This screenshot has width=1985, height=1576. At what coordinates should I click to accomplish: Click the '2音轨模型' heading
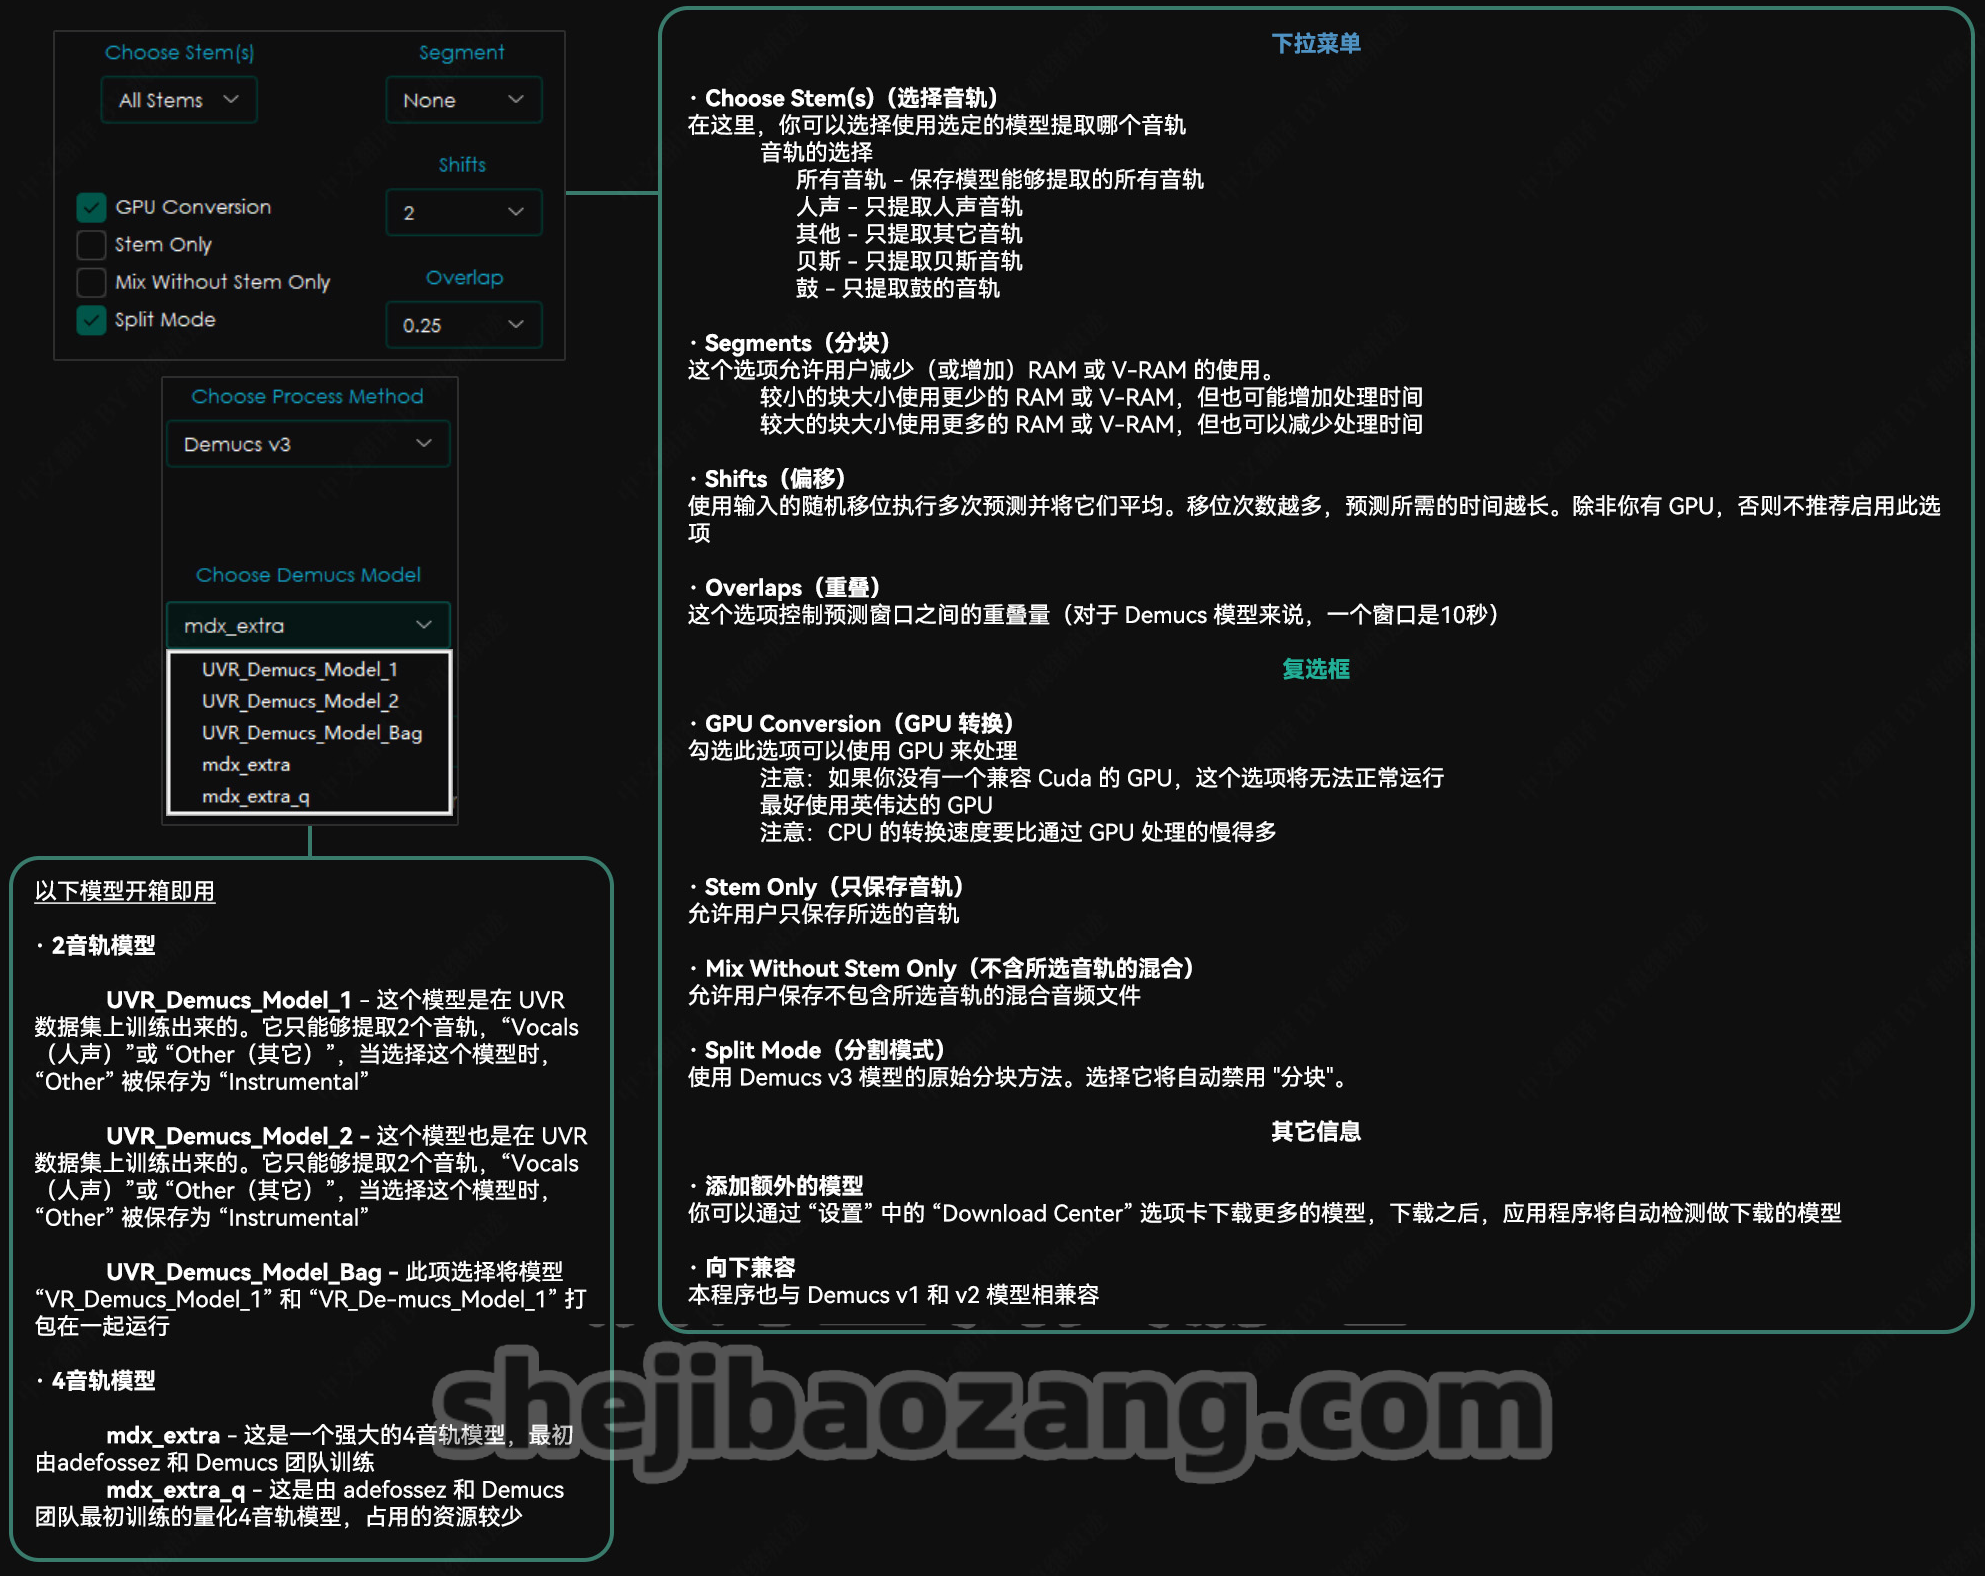[103, 945]
